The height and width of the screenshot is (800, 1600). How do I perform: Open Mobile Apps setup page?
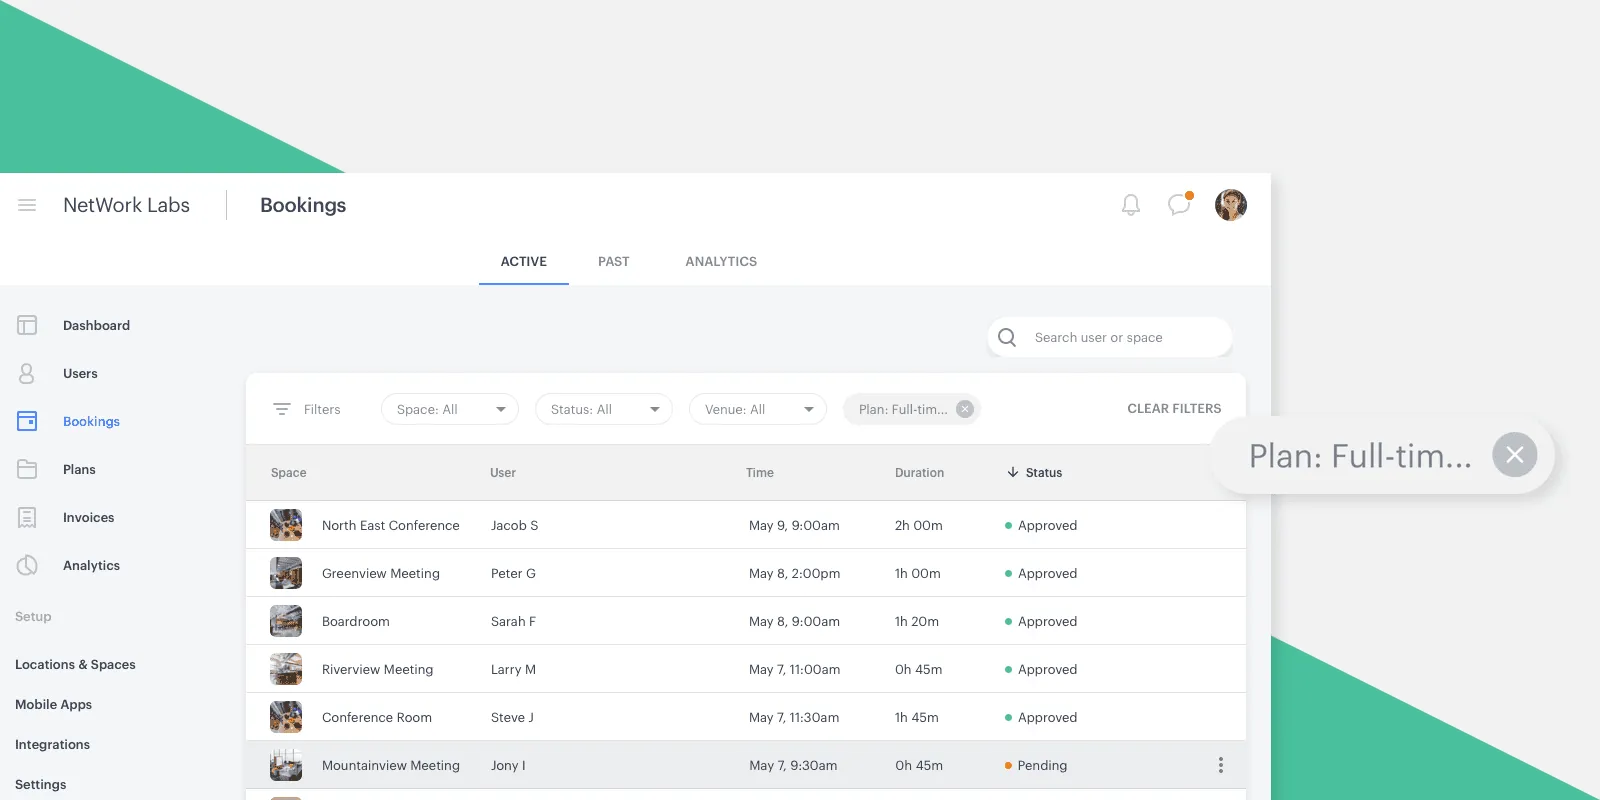[53, 704]
